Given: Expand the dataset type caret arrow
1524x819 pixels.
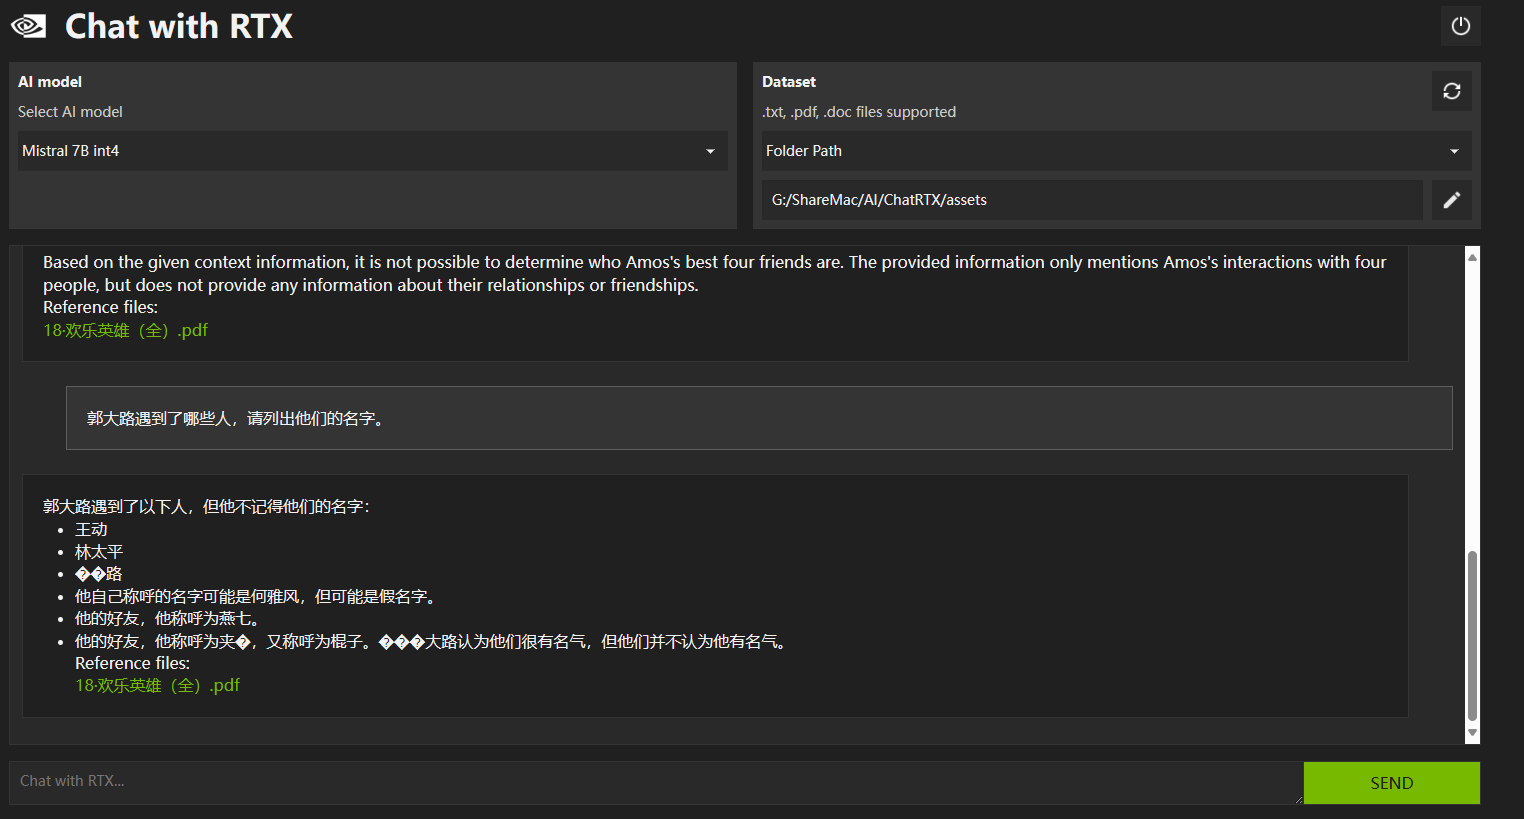Looking at the screenshot, I should pyautogui.click(x=1454, y=152).
